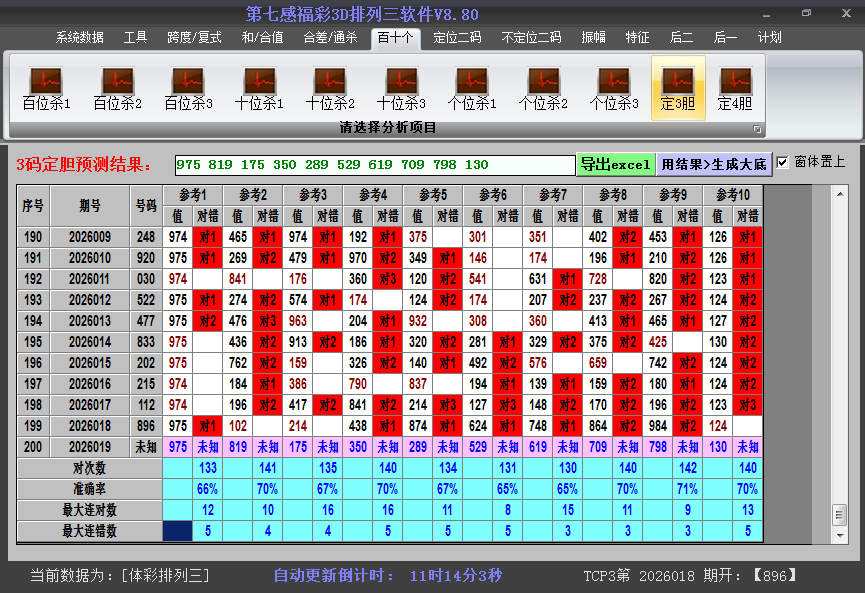Viewport: 865px width, 593px height.
Task: Open the 个位杀1 analysis icon
Action: click(x=472, y=88)
